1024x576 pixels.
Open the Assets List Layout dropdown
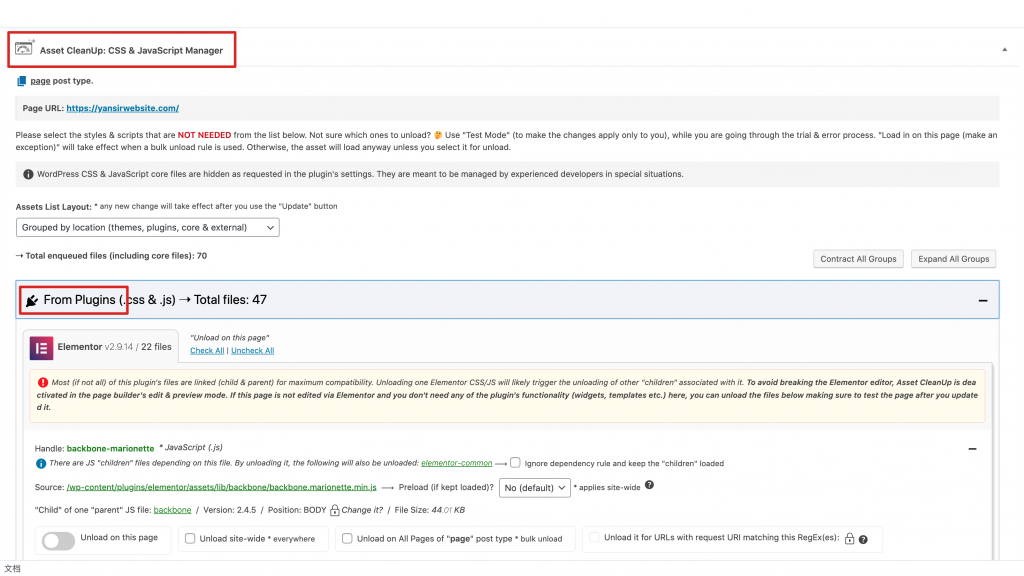(148, 228)
